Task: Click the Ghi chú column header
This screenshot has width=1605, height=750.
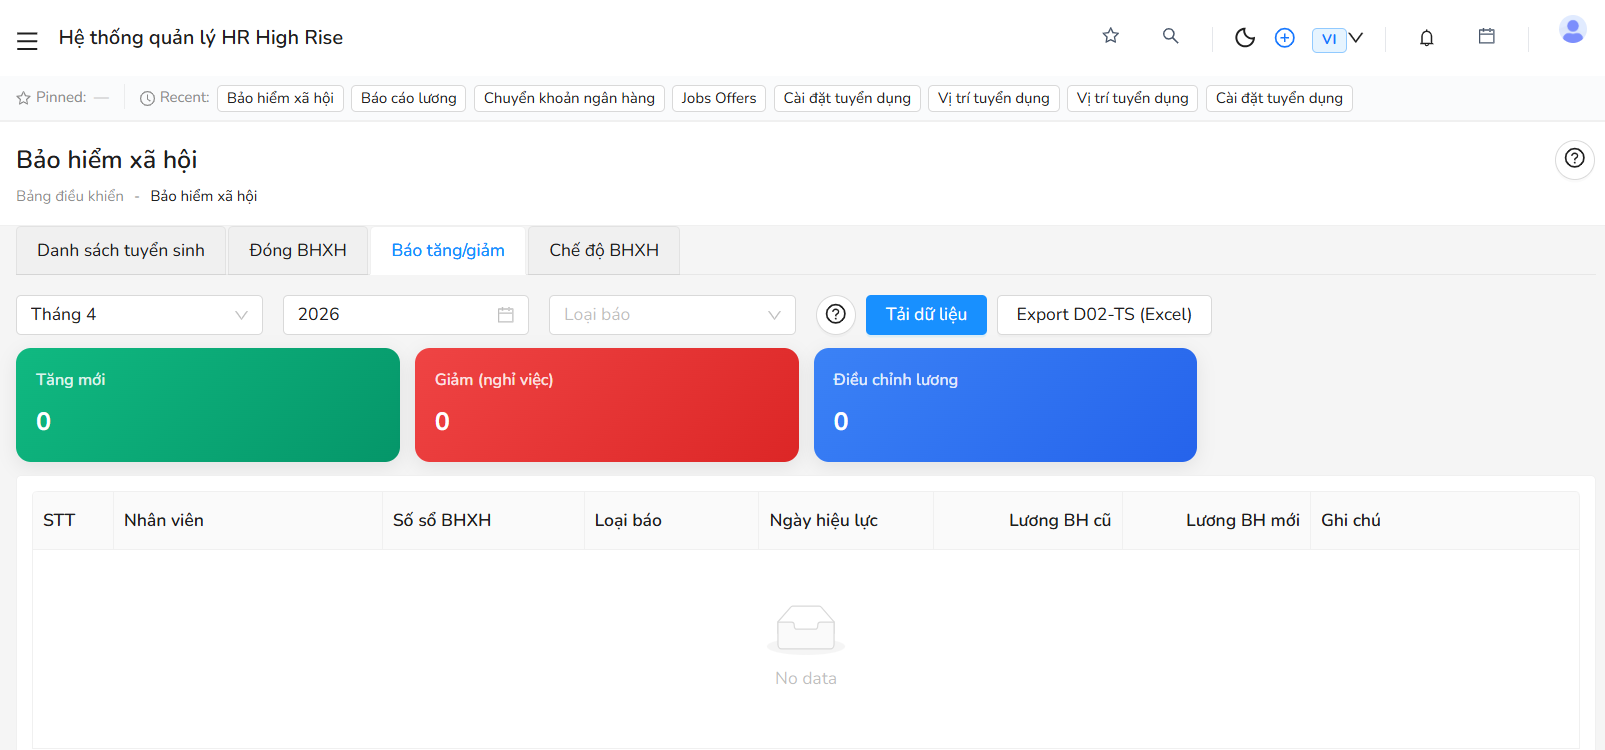Action: click(1445, 520)
